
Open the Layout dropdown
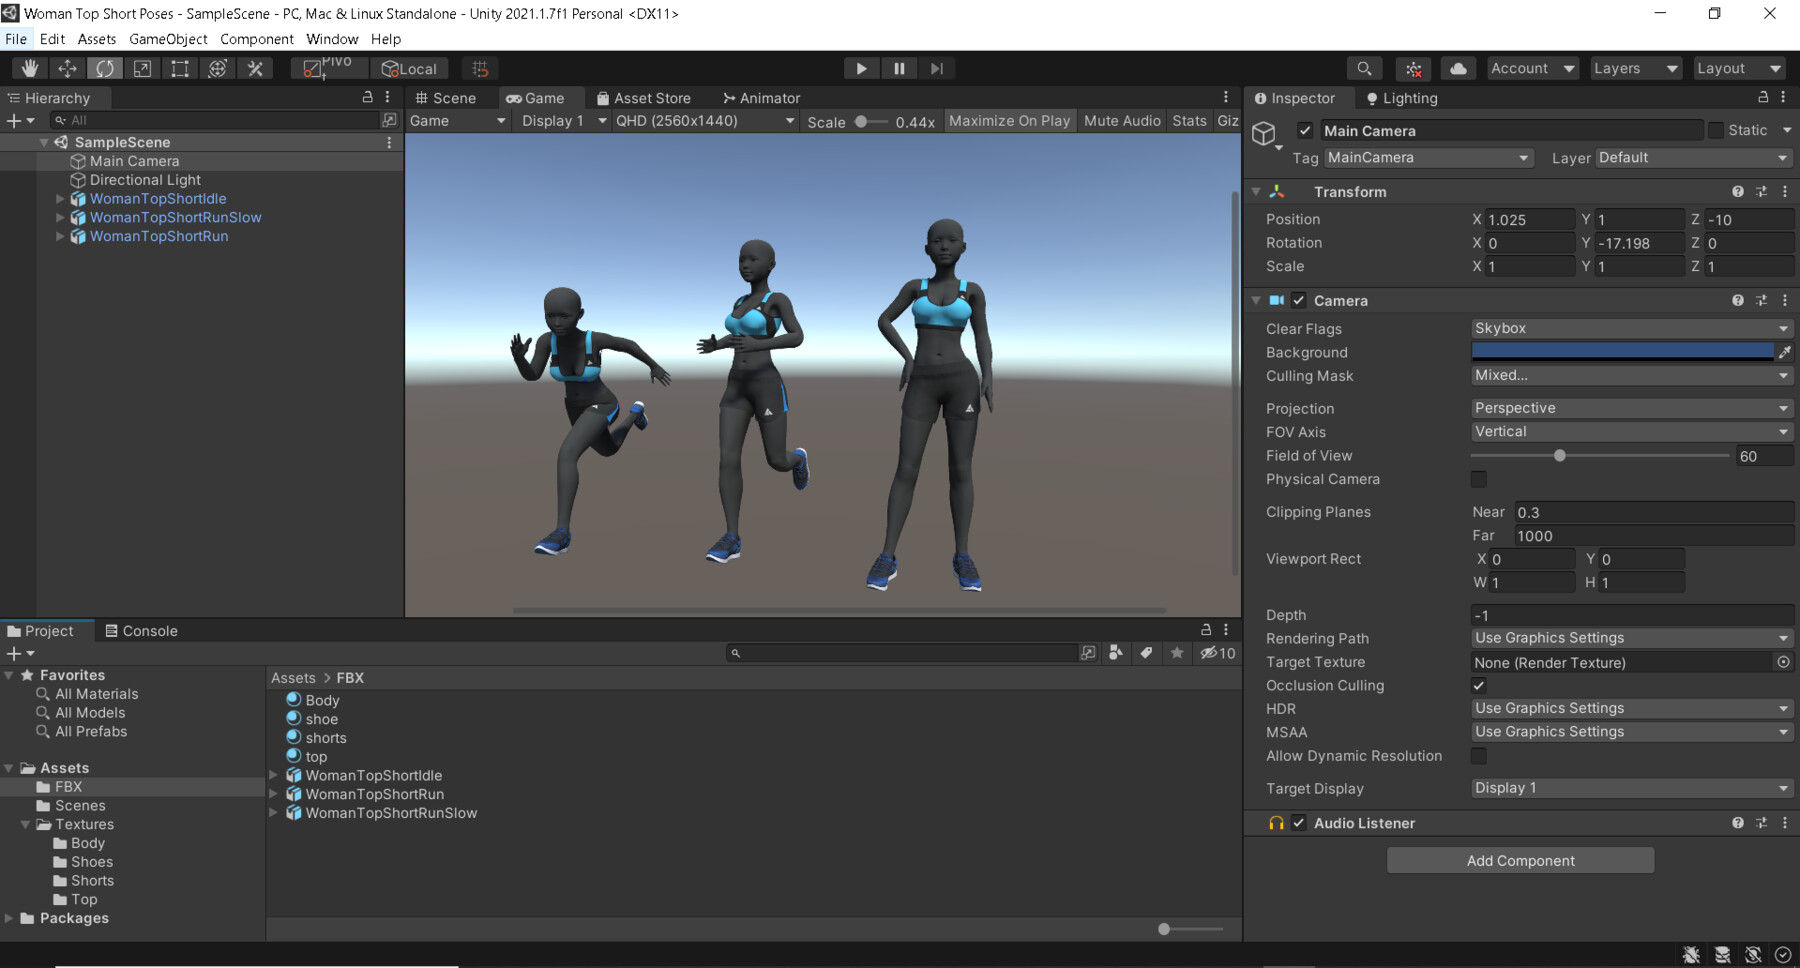coord(1738,68)
